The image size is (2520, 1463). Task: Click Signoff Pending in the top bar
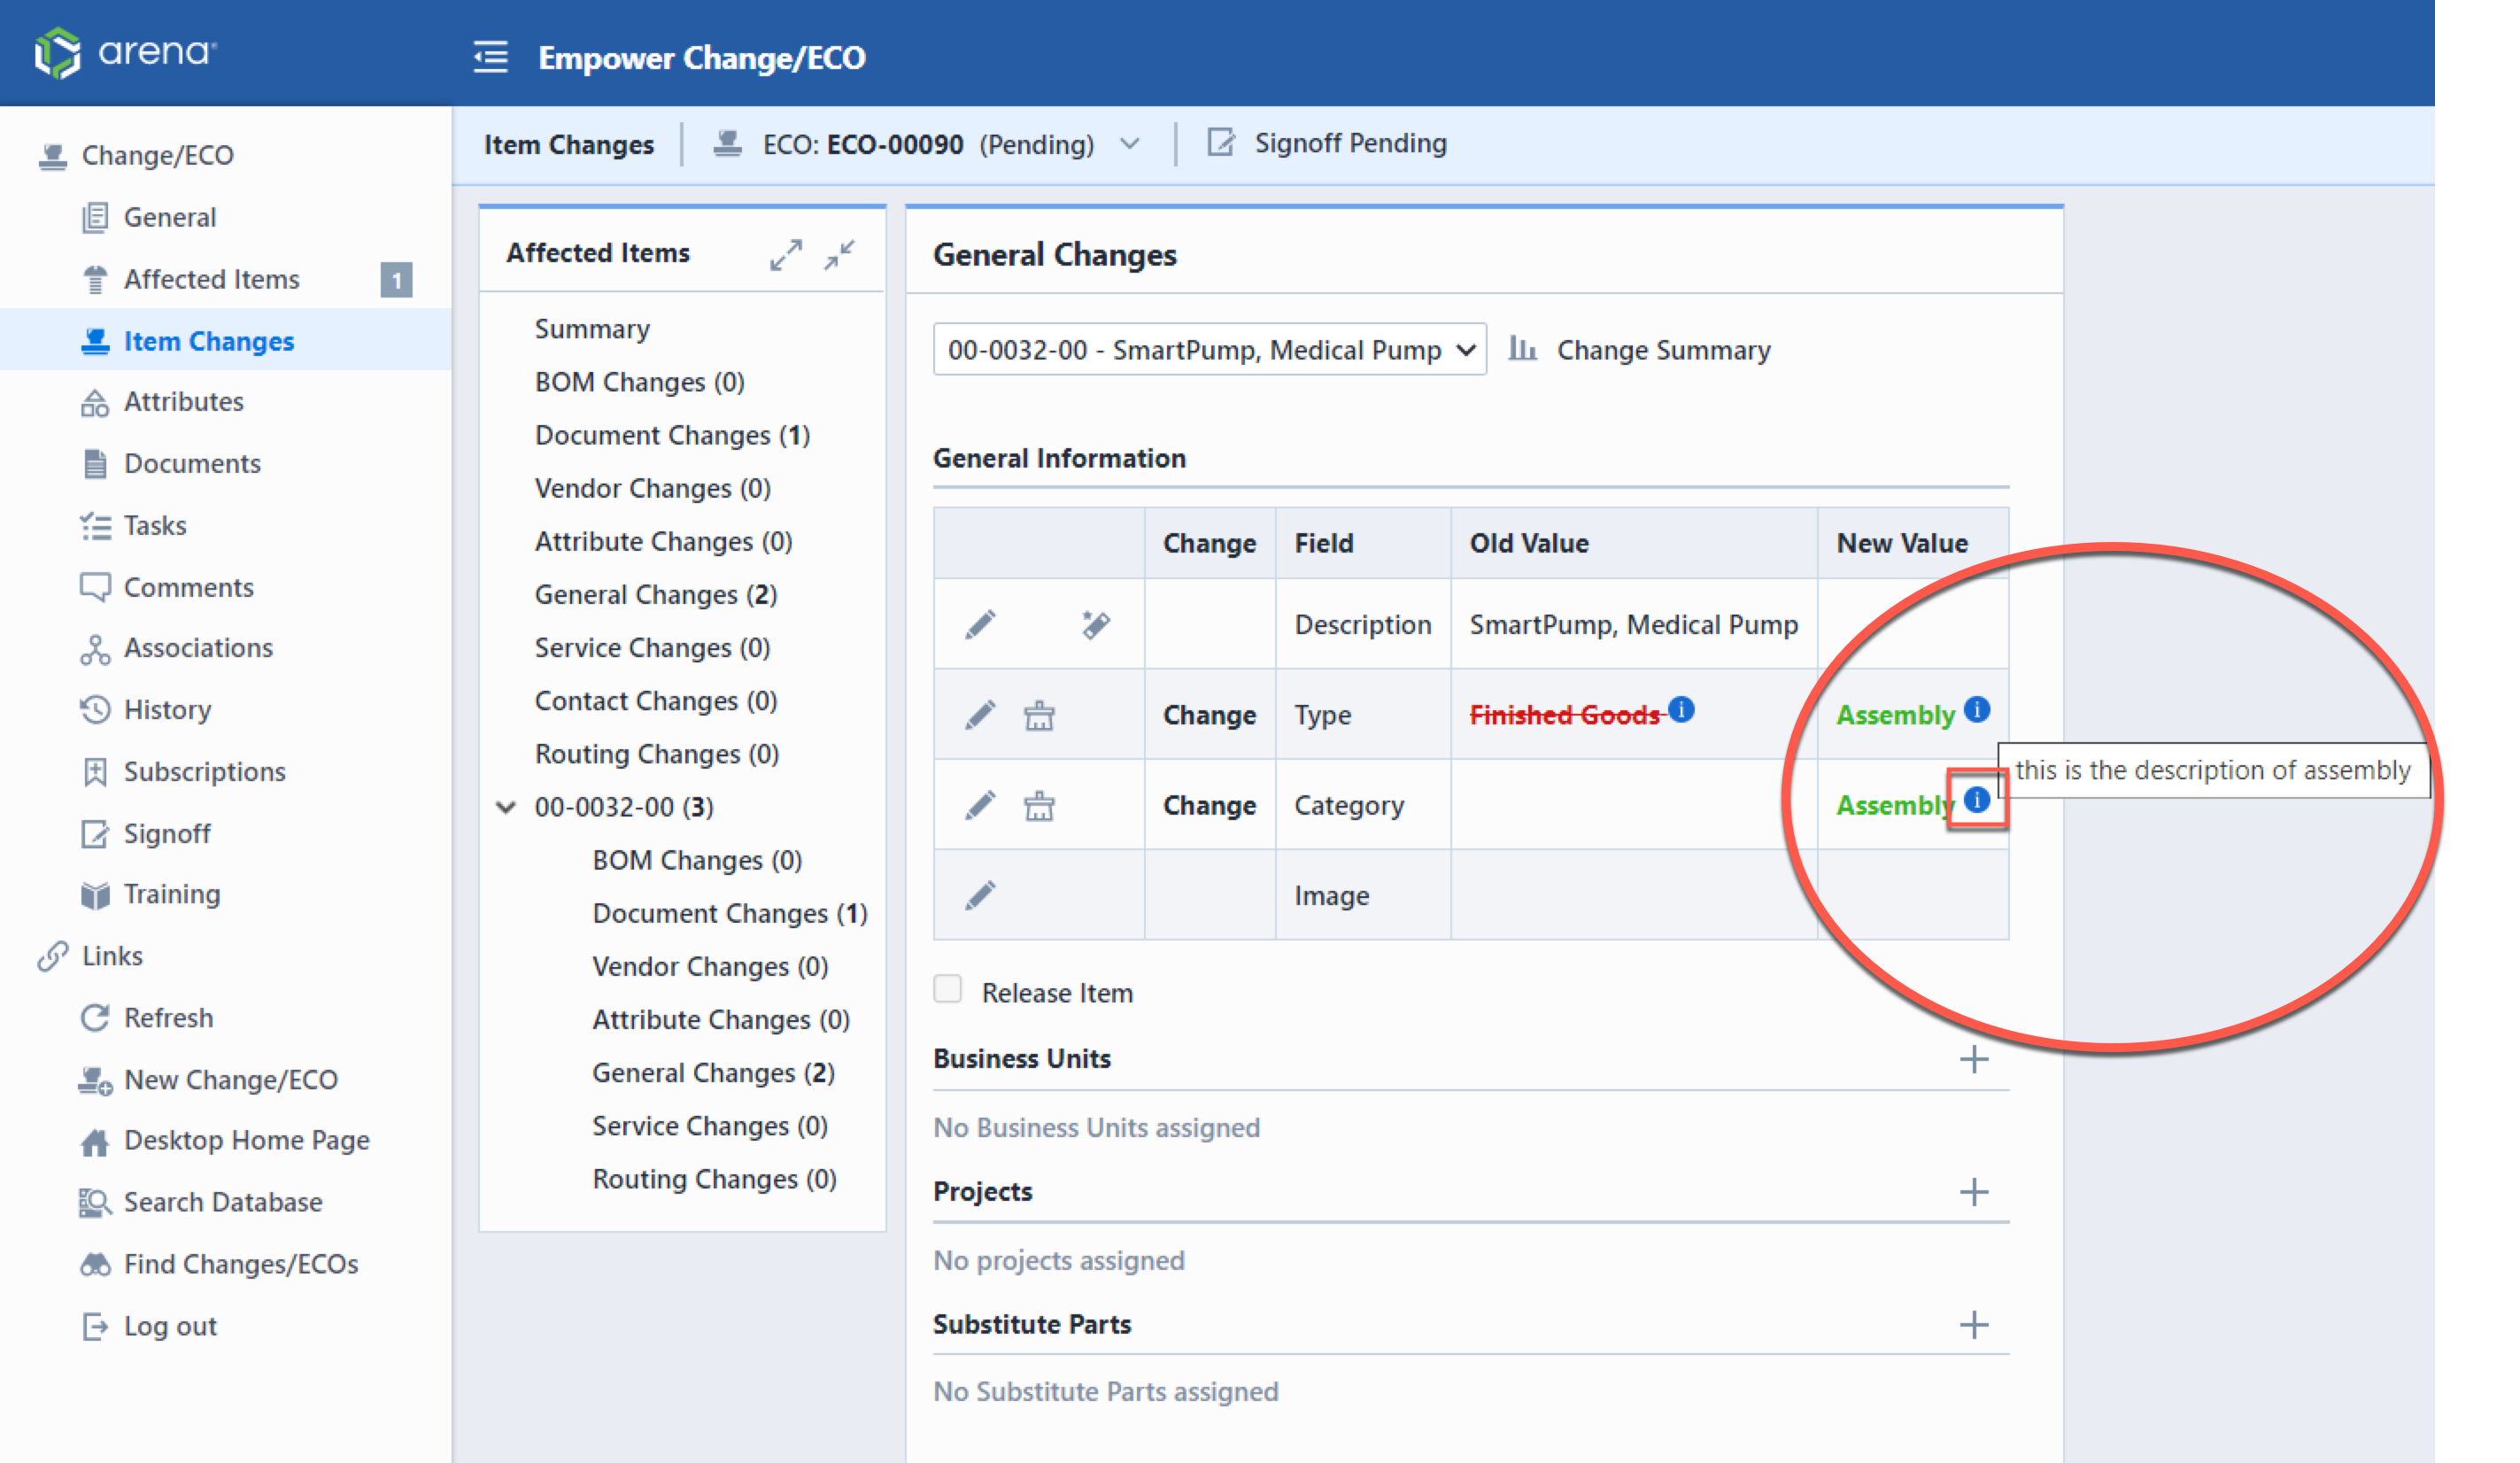pyautogui.click(x=1349, y=143)
